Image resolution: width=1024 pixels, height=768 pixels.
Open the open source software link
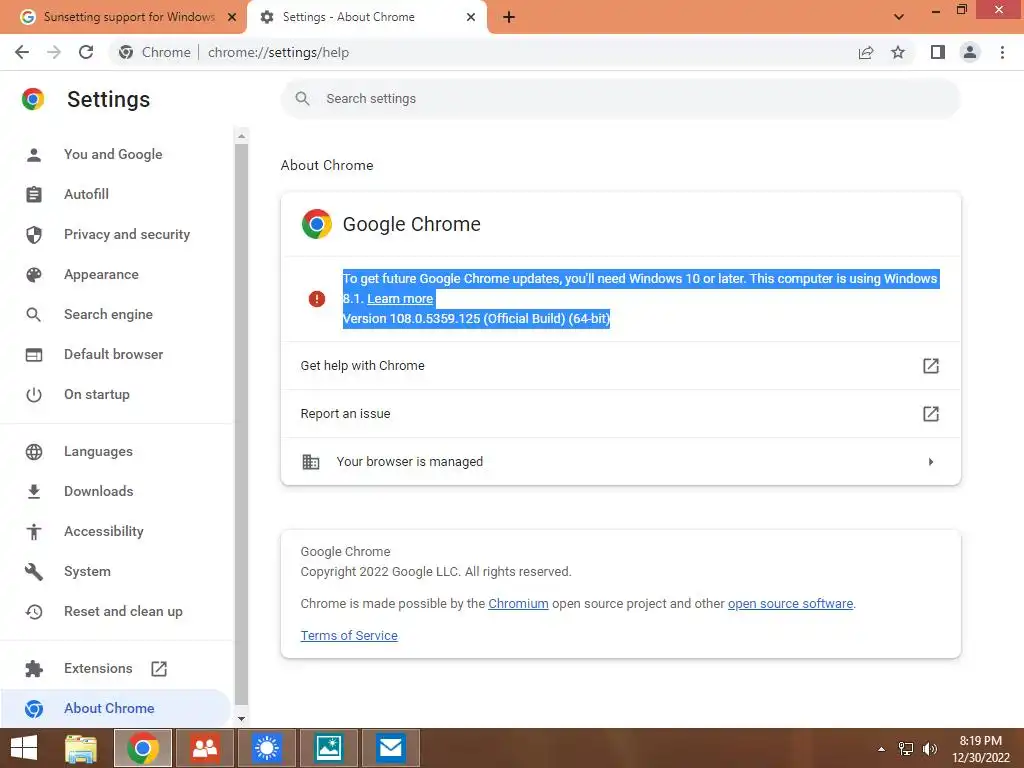[790, 603]
